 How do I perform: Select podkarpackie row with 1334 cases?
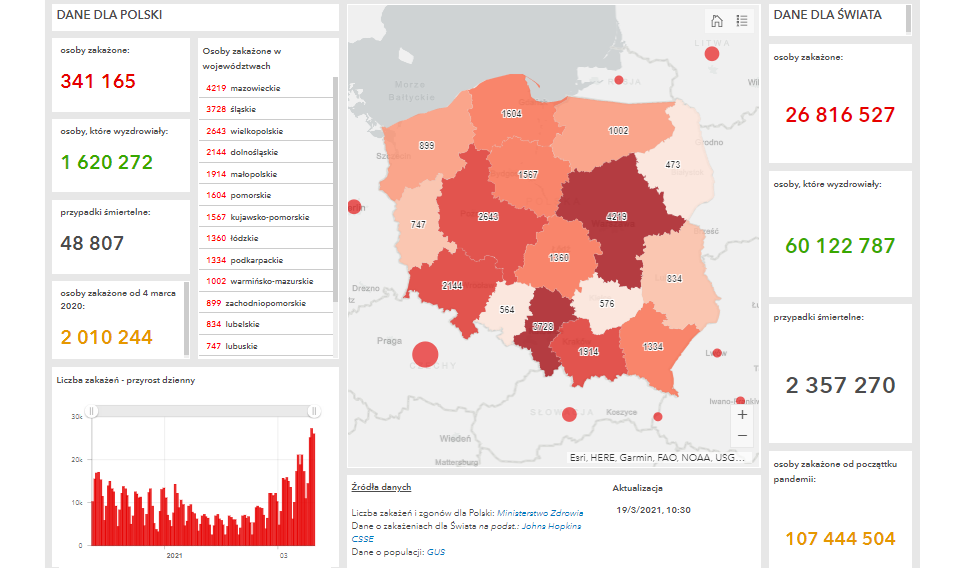[266, 260]
